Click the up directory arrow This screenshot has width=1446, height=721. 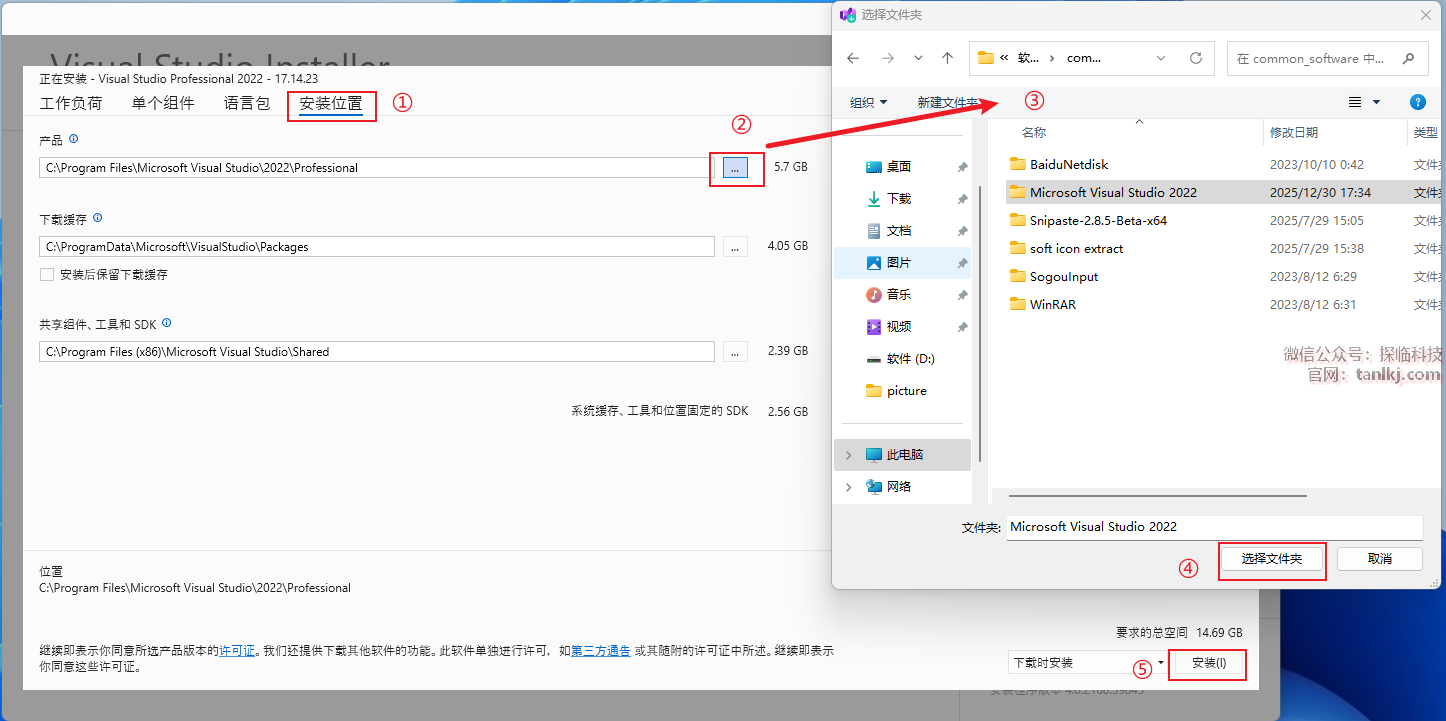(947, 58)
